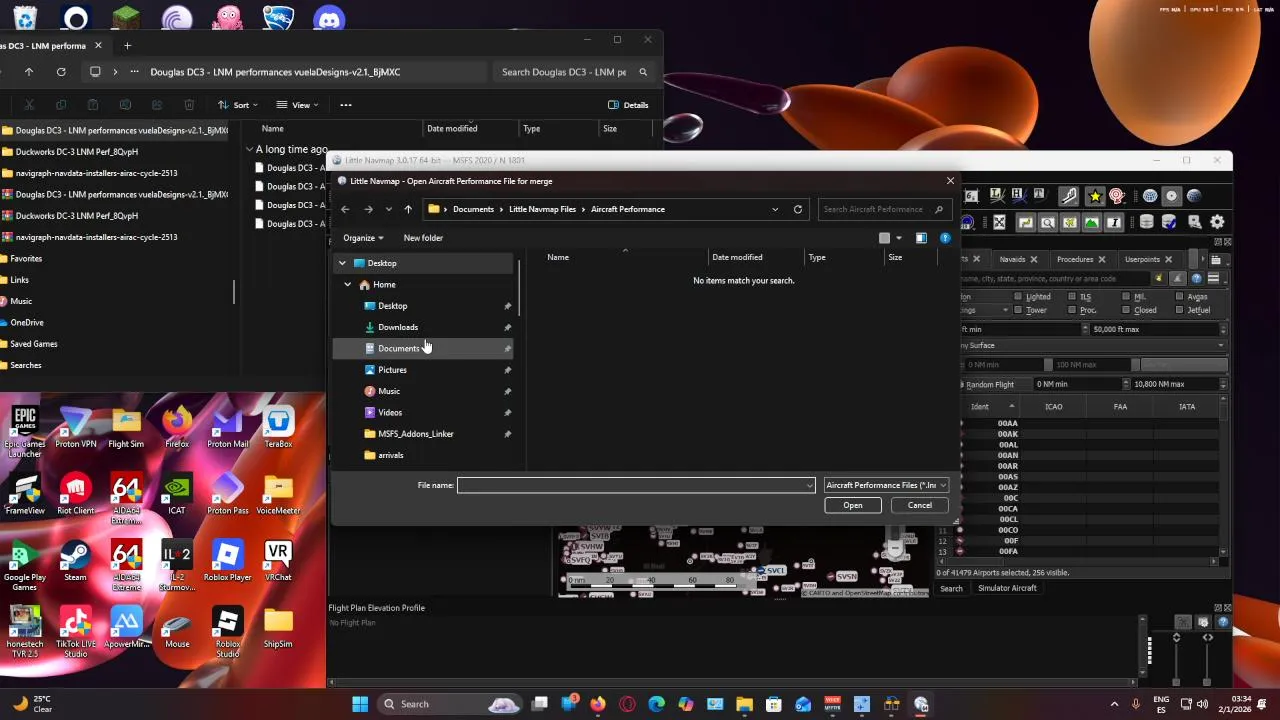Viewport: 1280px width, 720px height.
Task: Click the yellow star userpoints icon in Little Navmap
Action: click(1095, 196)
